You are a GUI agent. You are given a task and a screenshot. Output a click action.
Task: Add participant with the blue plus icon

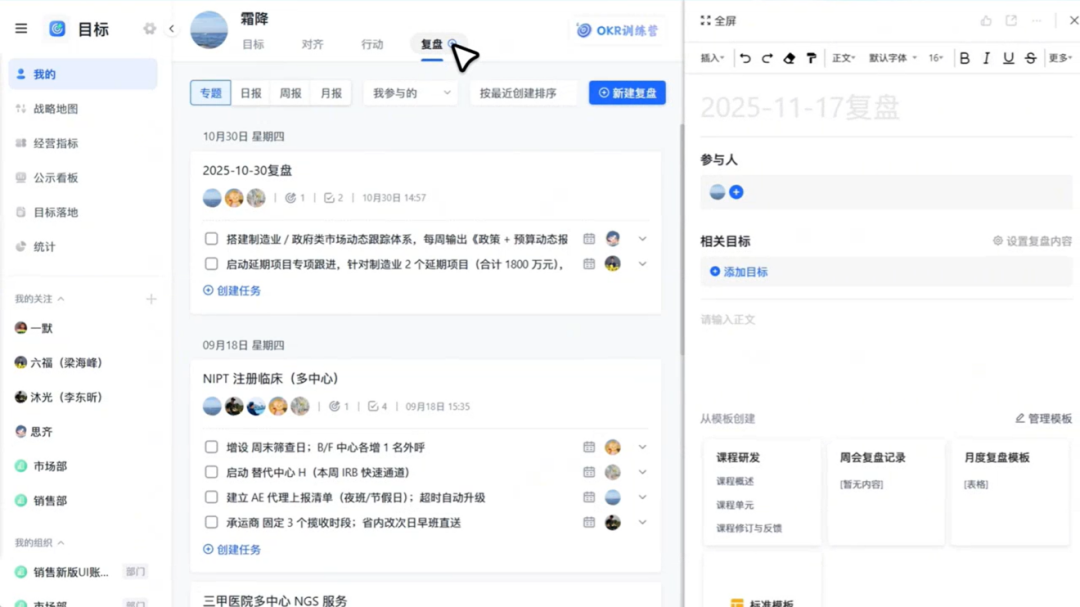[x=736, y=192]
